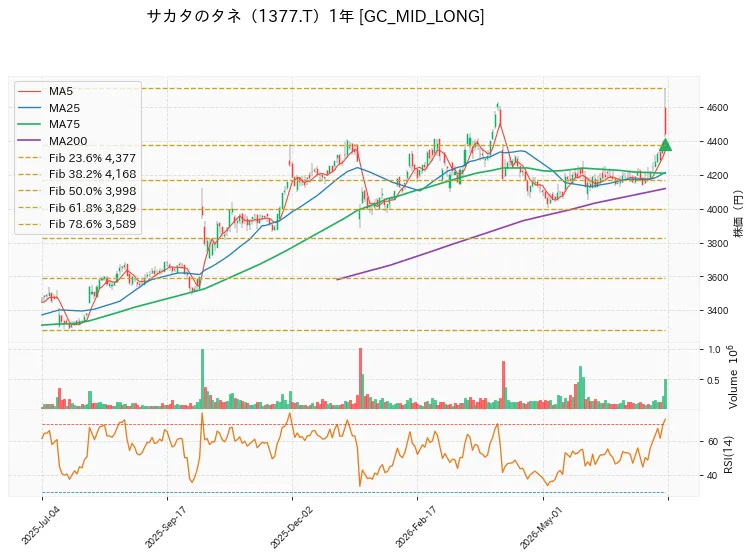752x558 pixels.
Task: Click the Fib 38.2% 4,168 legend item
Action: coord(77,174)
